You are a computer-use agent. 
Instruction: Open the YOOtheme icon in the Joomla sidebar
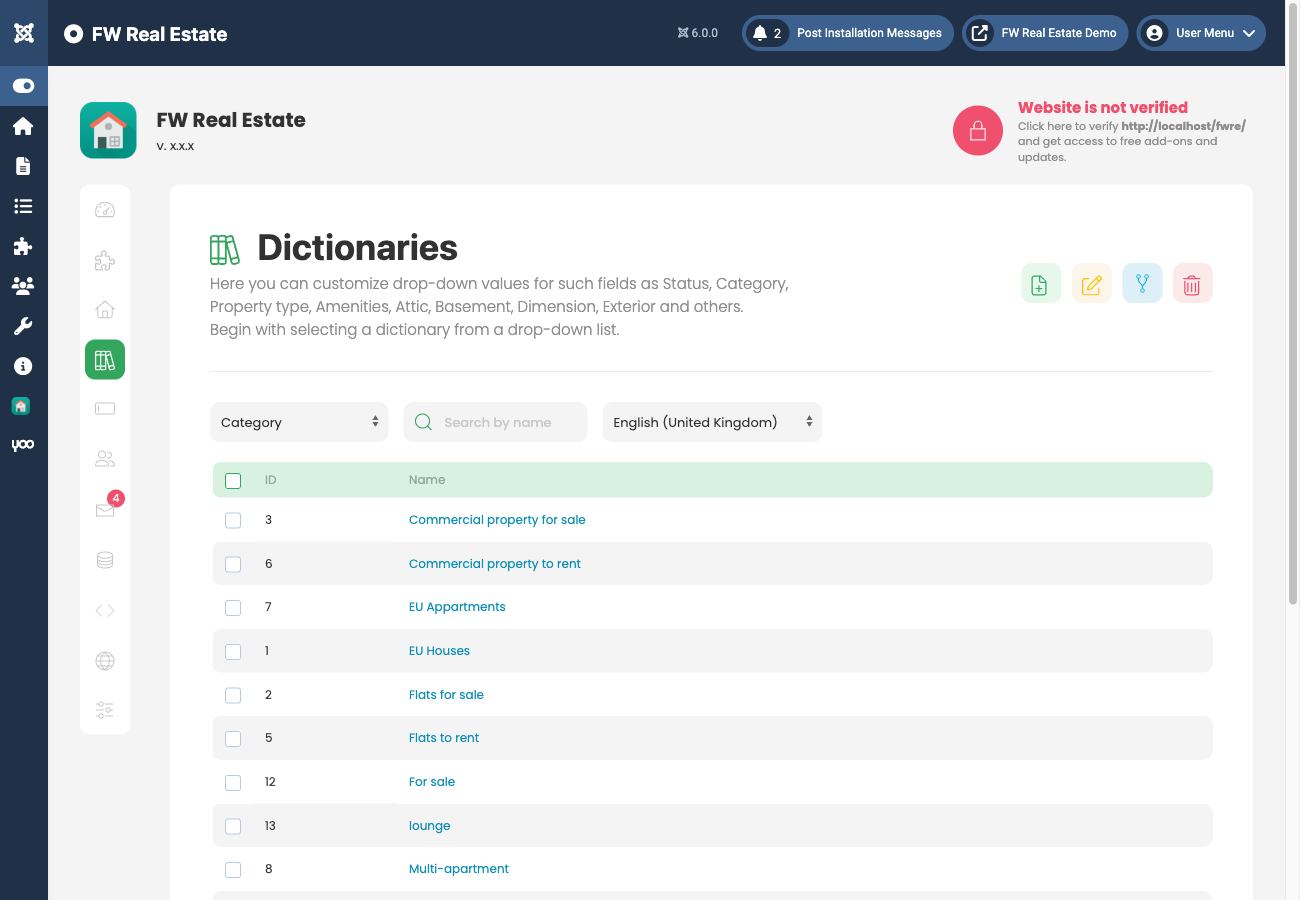pos(24,445)
